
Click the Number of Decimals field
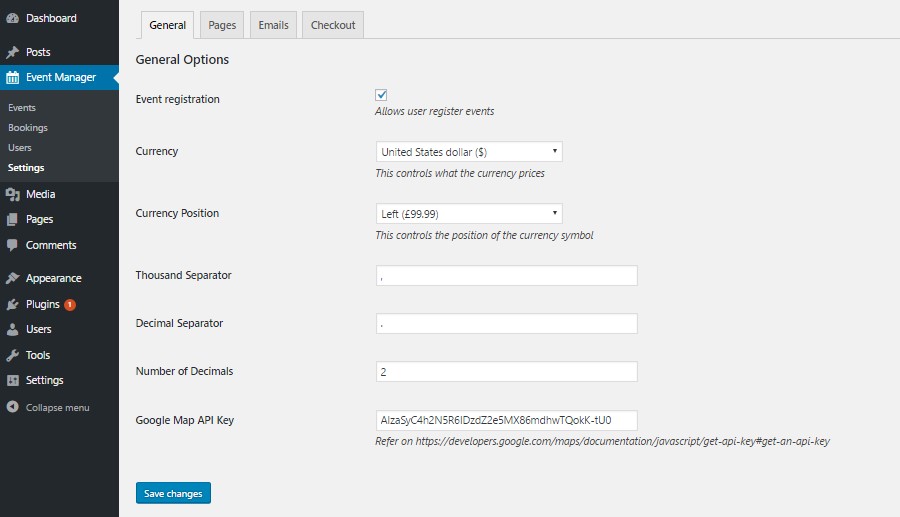point(506,372)
